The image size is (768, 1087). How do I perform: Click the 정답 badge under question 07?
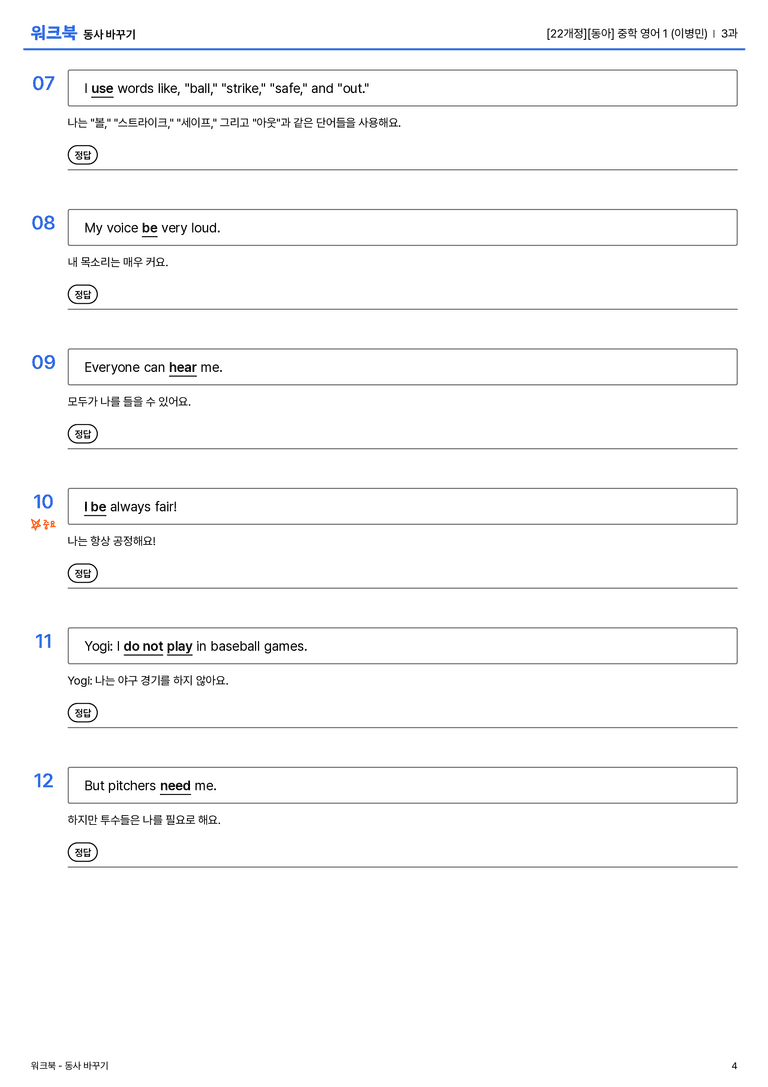82,155
